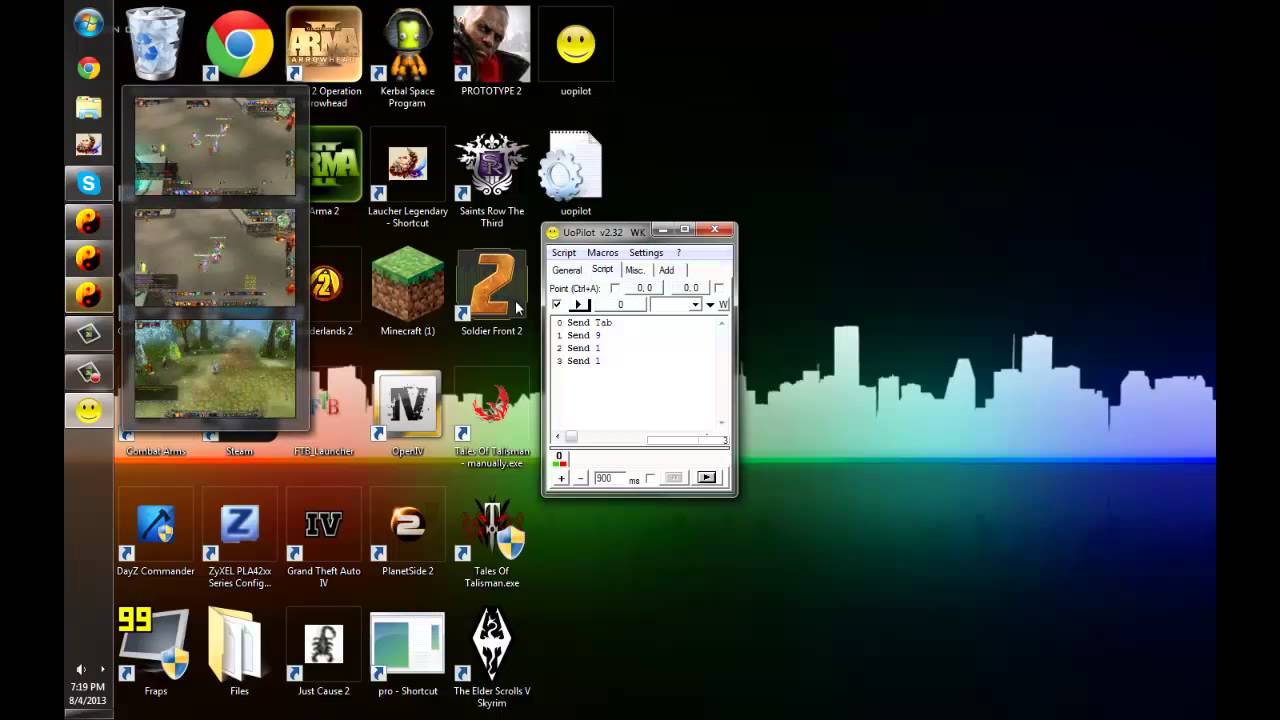The width and height of the screenshot is (1280, 720).
Task: Click the minus button to remove script
Action: click(x=581, y=478)
